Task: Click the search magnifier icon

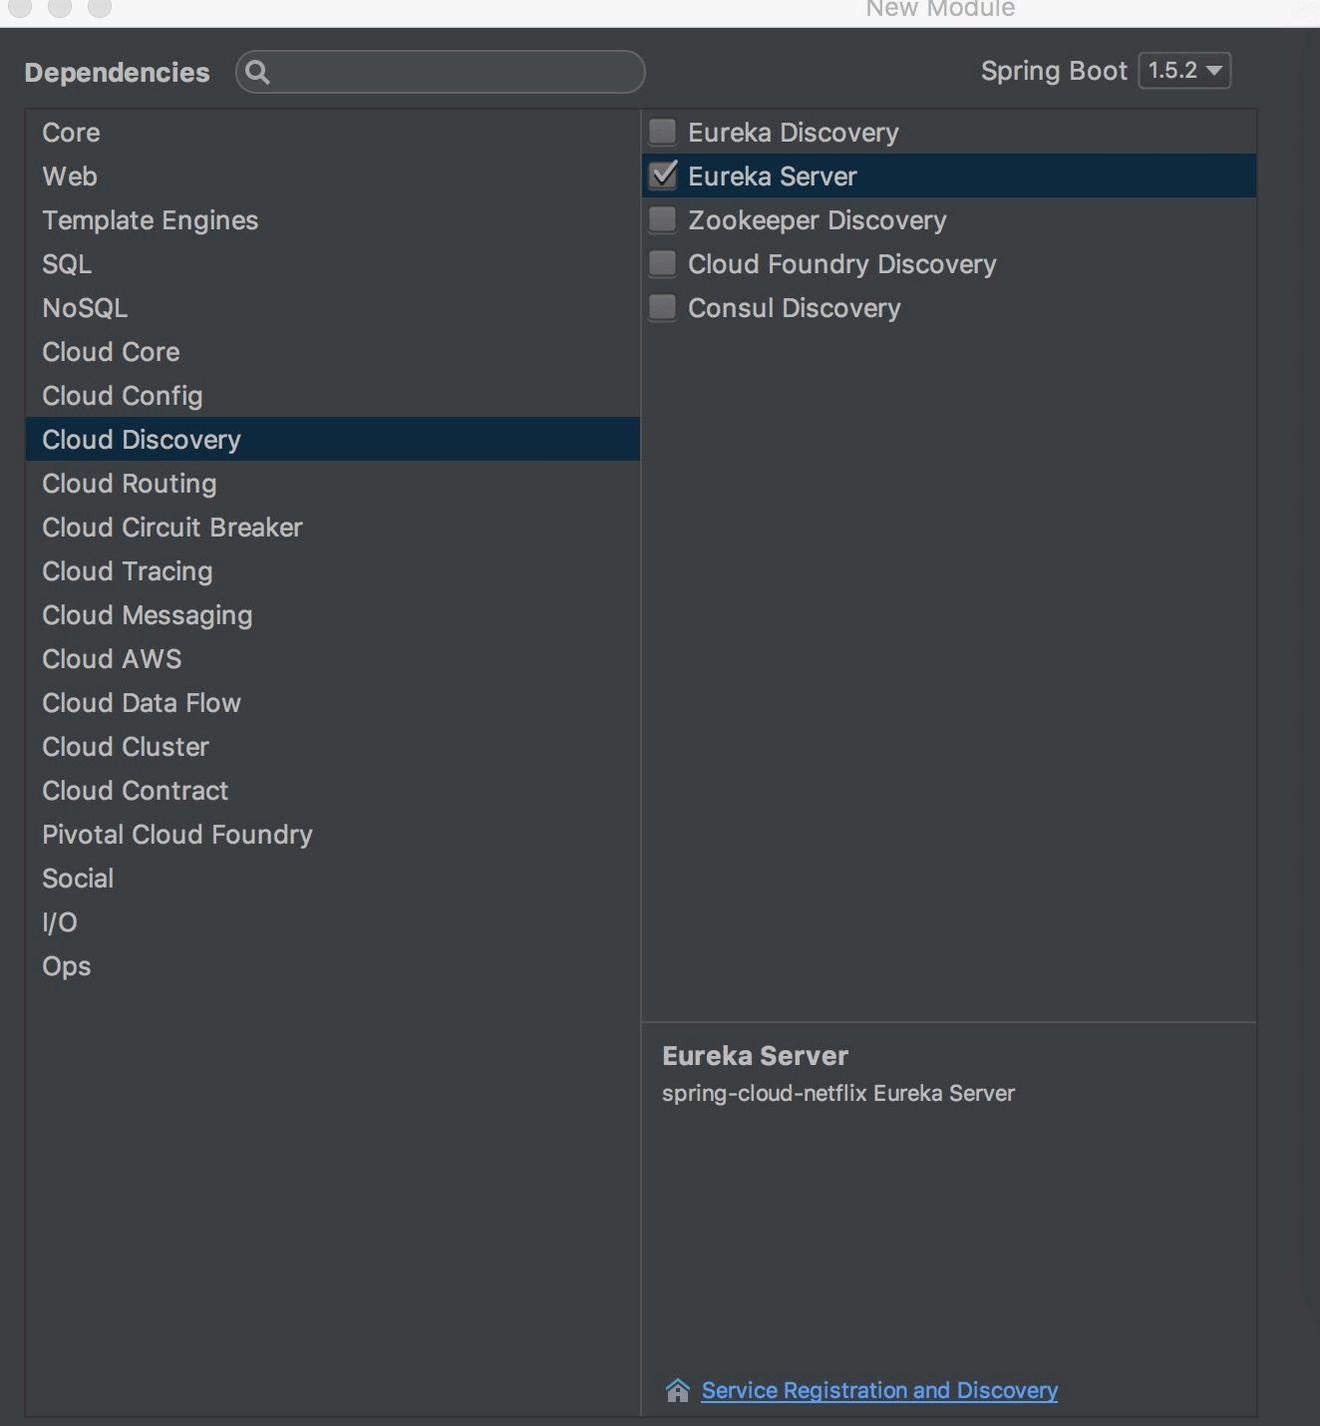Action: pos(257,72)
